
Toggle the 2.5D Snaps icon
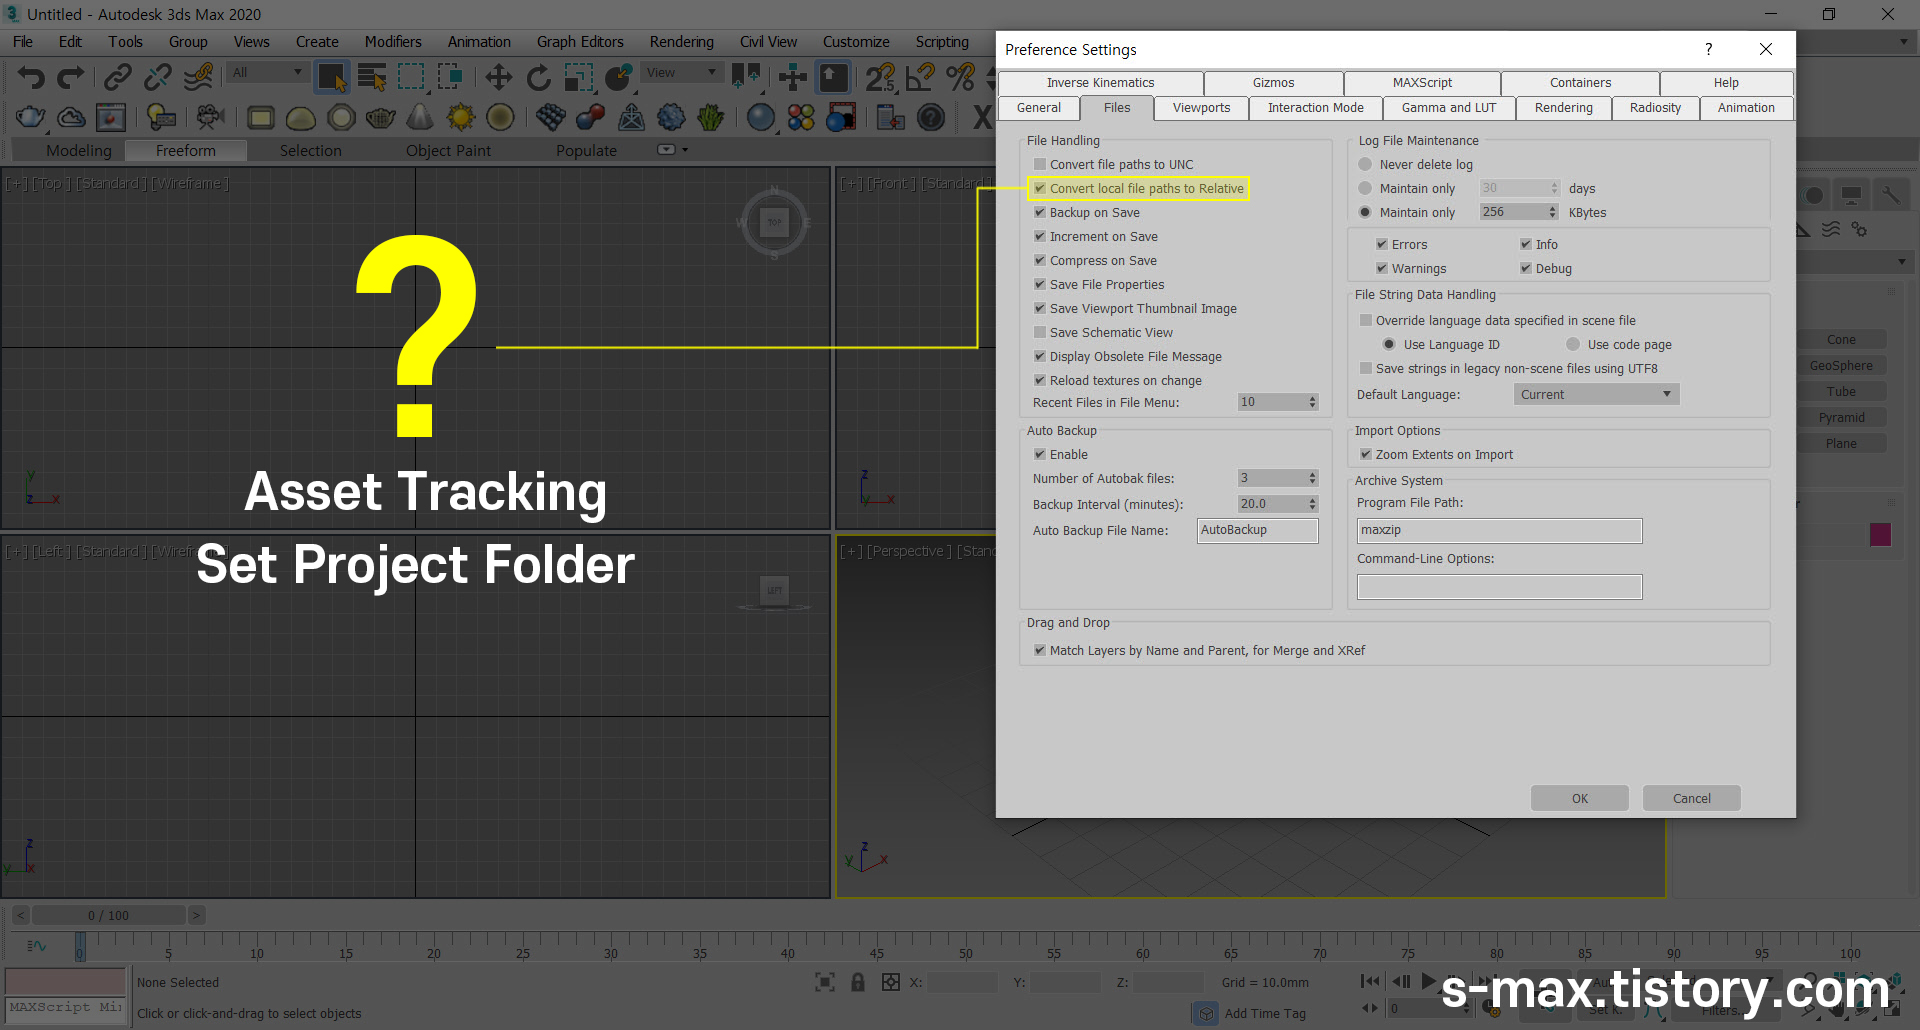(880, 77)
